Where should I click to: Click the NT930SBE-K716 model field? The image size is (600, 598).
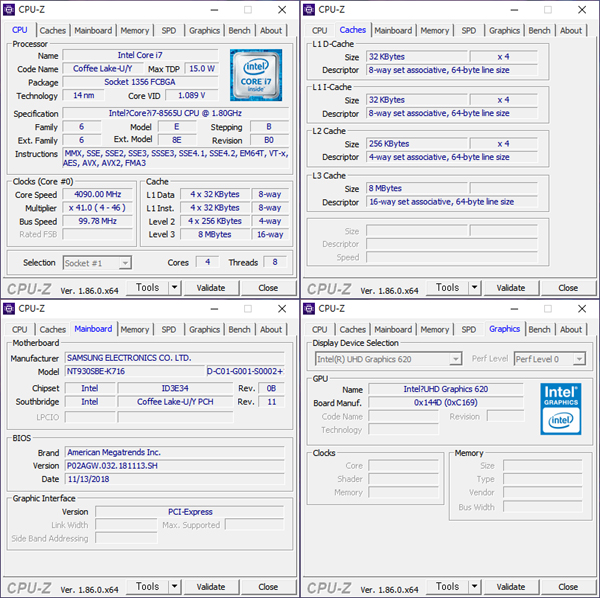[135, 371]
